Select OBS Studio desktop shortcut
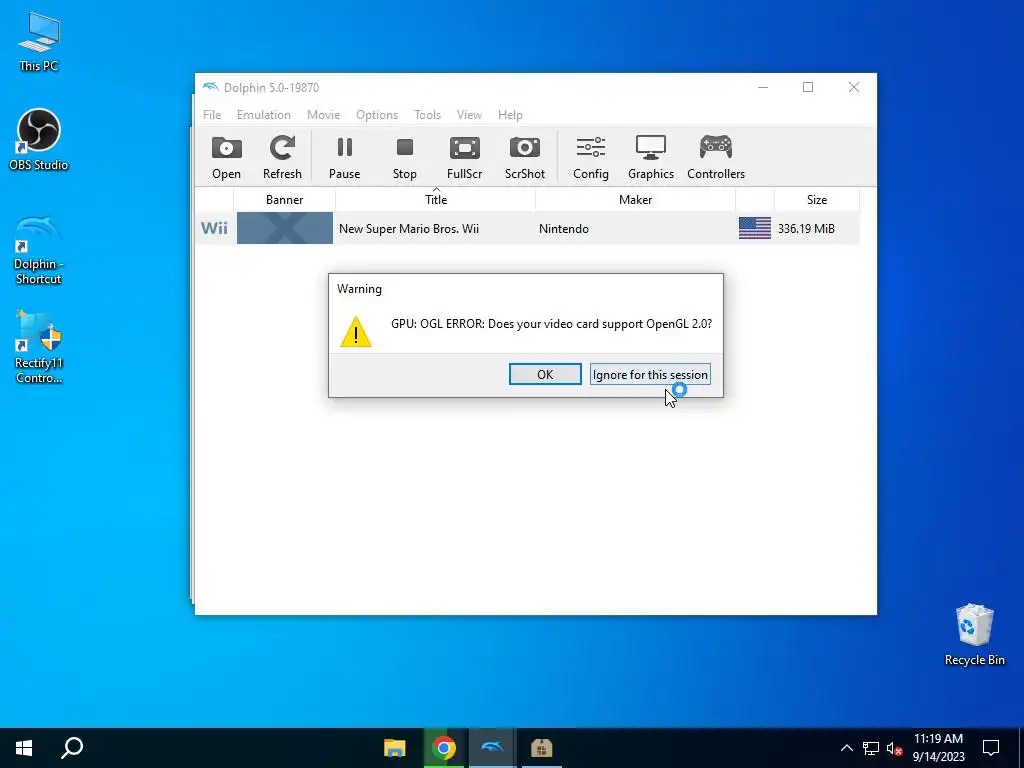The height and width of the screenshot is (768, 1024). click(x=39, y=140)
